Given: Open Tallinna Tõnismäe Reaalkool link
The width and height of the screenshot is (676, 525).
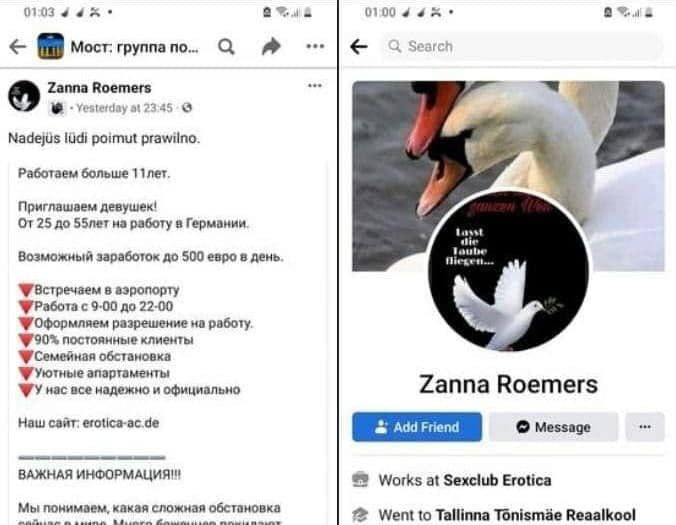Looking at the screenshot, I should point(535,515).
